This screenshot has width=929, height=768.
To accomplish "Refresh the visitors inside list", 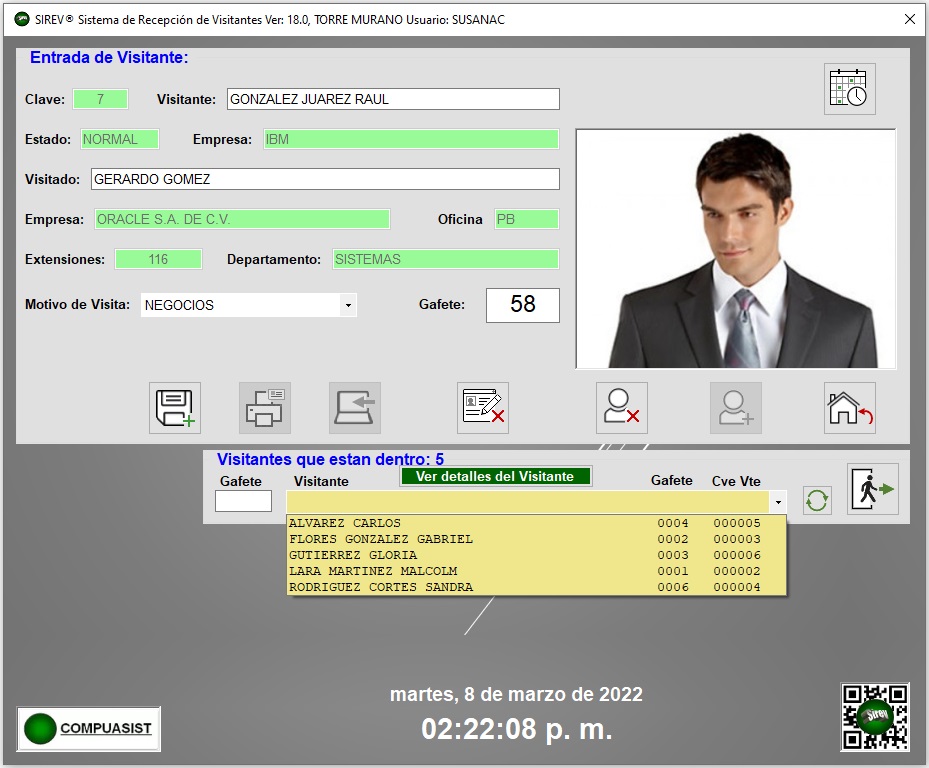I will [817, 500].
